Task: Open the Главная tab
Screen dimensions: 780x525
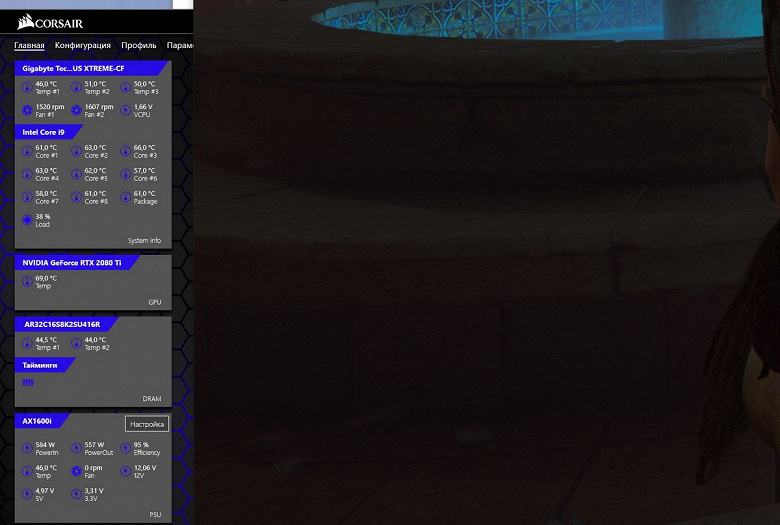Action: pos(29,45)
